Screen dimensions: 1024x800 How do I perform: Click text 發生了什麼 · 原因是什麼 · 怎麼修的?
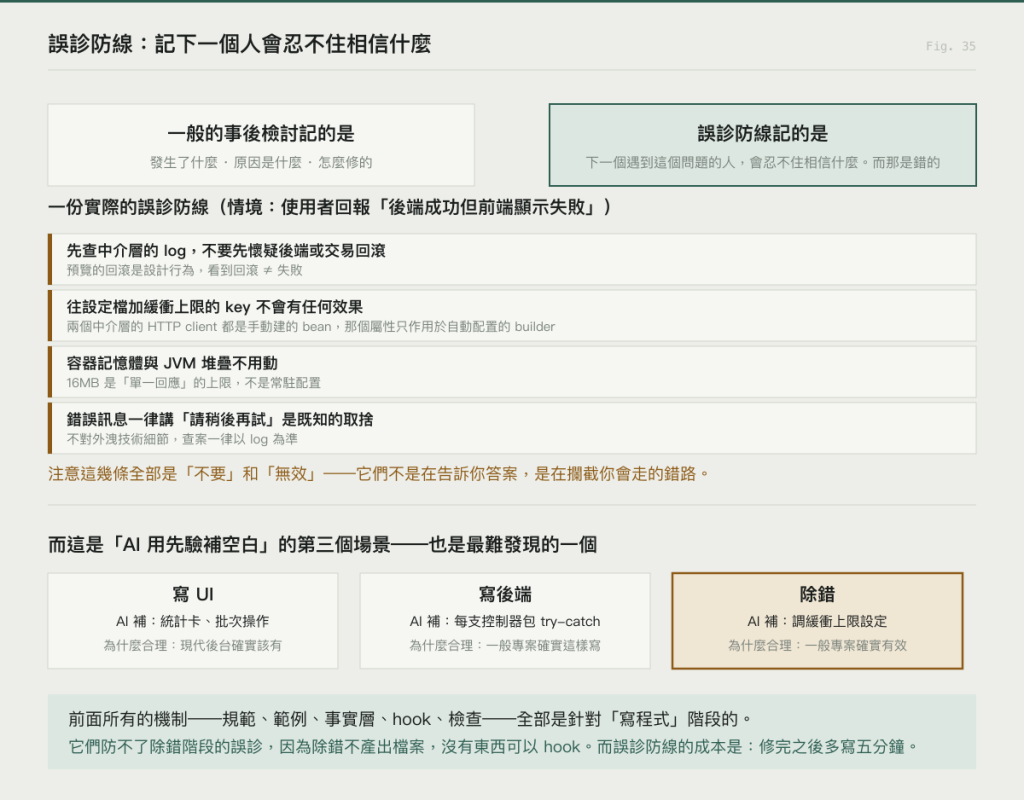(261, 163)
